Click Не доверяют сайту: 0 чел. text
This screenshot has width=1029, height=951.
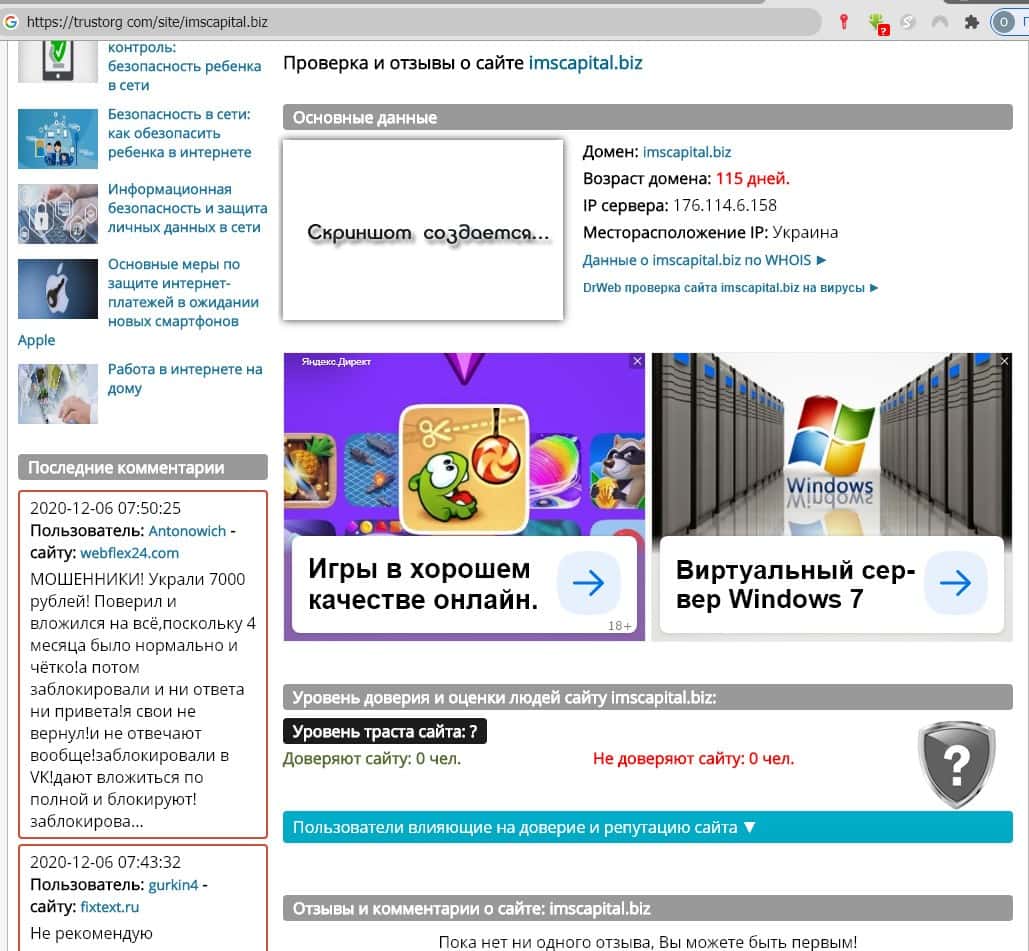pos(694,759)
